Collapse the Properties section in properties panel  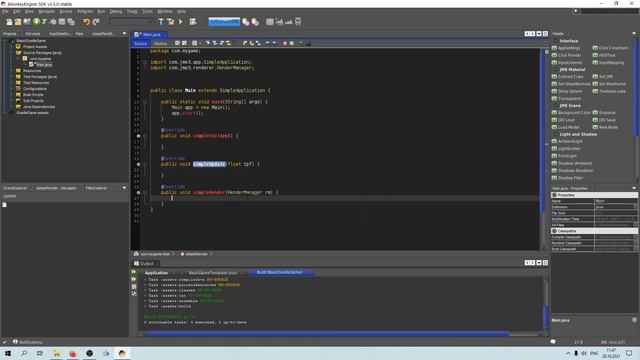point(554,195)
